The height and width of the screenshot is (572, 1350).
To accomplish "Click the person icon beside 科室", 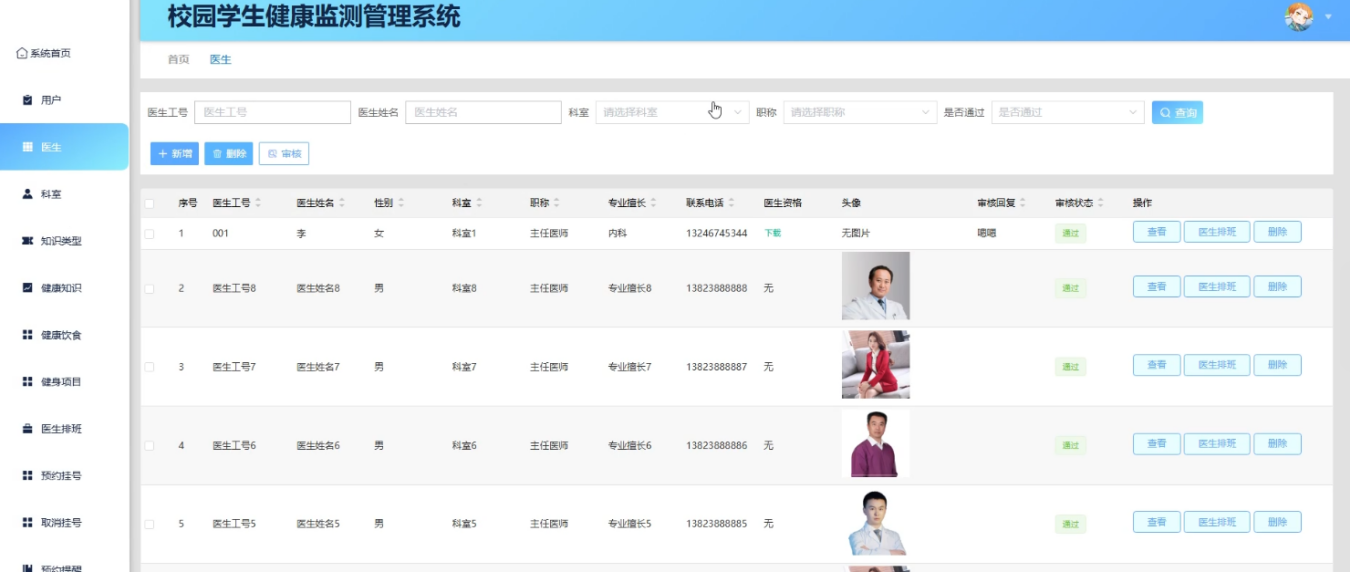I will (x=28, y=194).
